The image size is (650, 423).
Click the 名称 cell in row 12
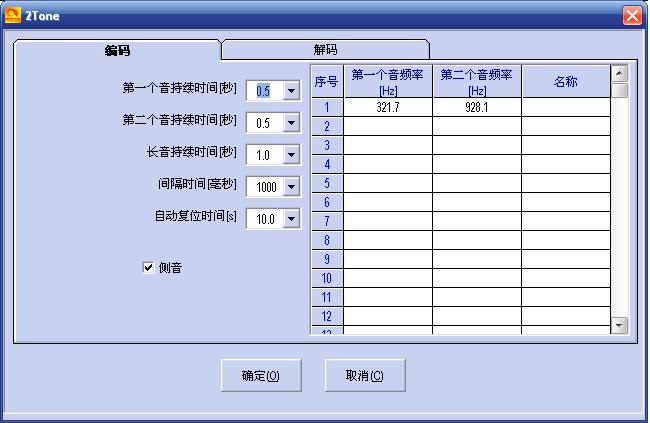566,316
